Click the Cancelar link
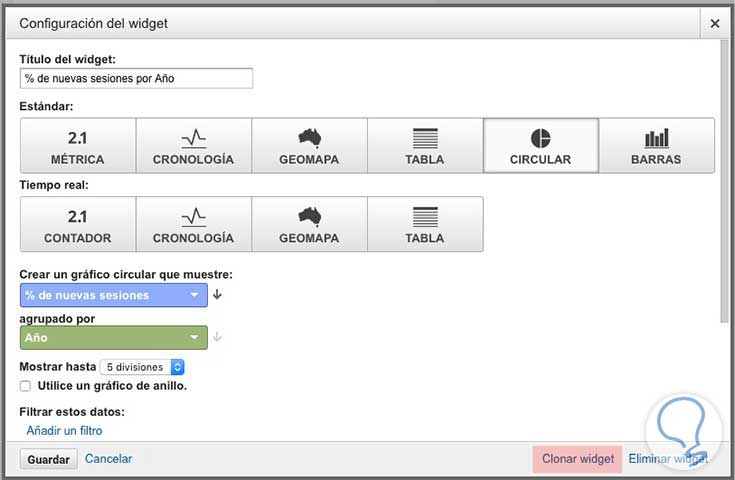 (x=108, y=459)
